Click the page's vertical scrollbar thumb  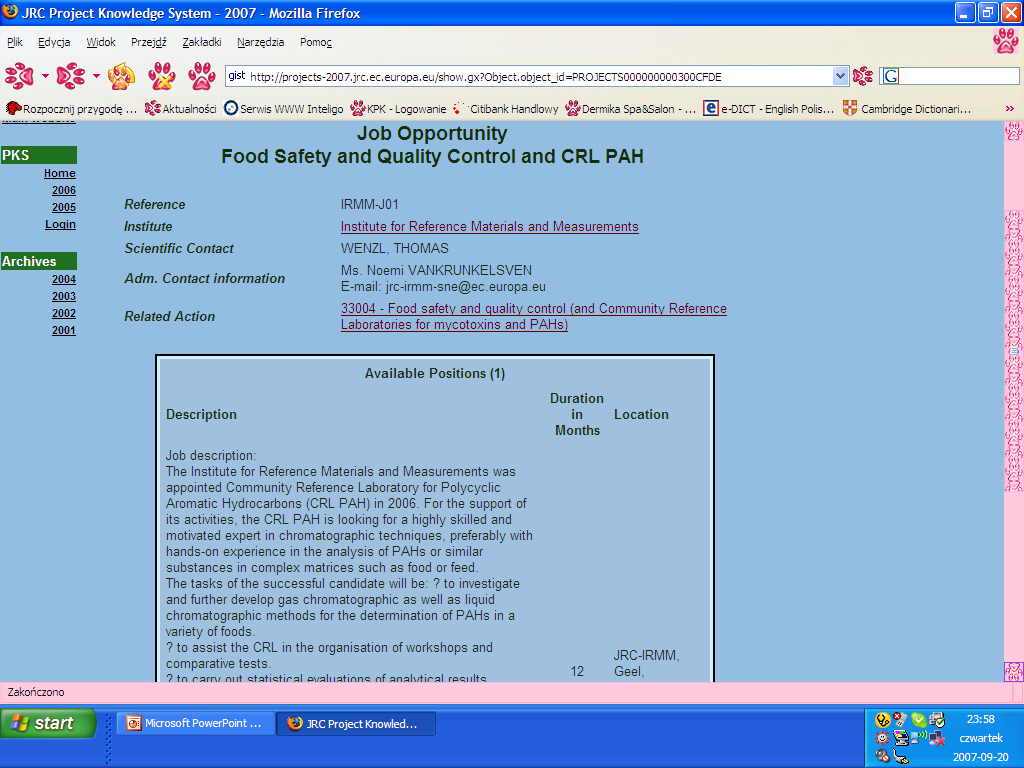coord(1014,351)
